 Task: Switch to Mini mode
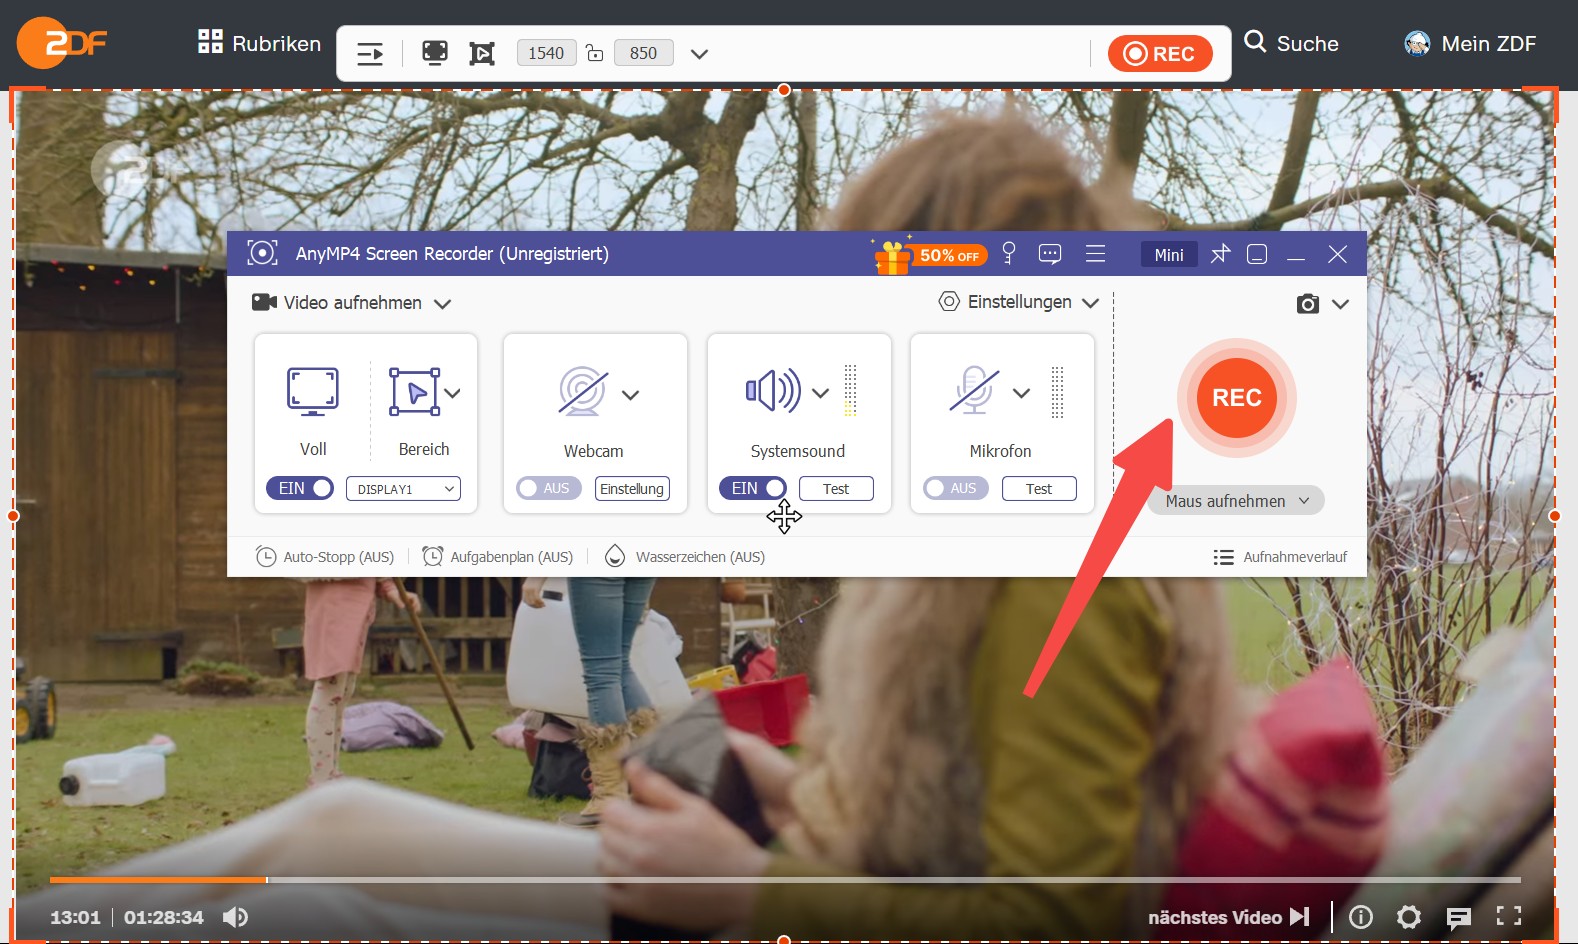coord(1169,254)
